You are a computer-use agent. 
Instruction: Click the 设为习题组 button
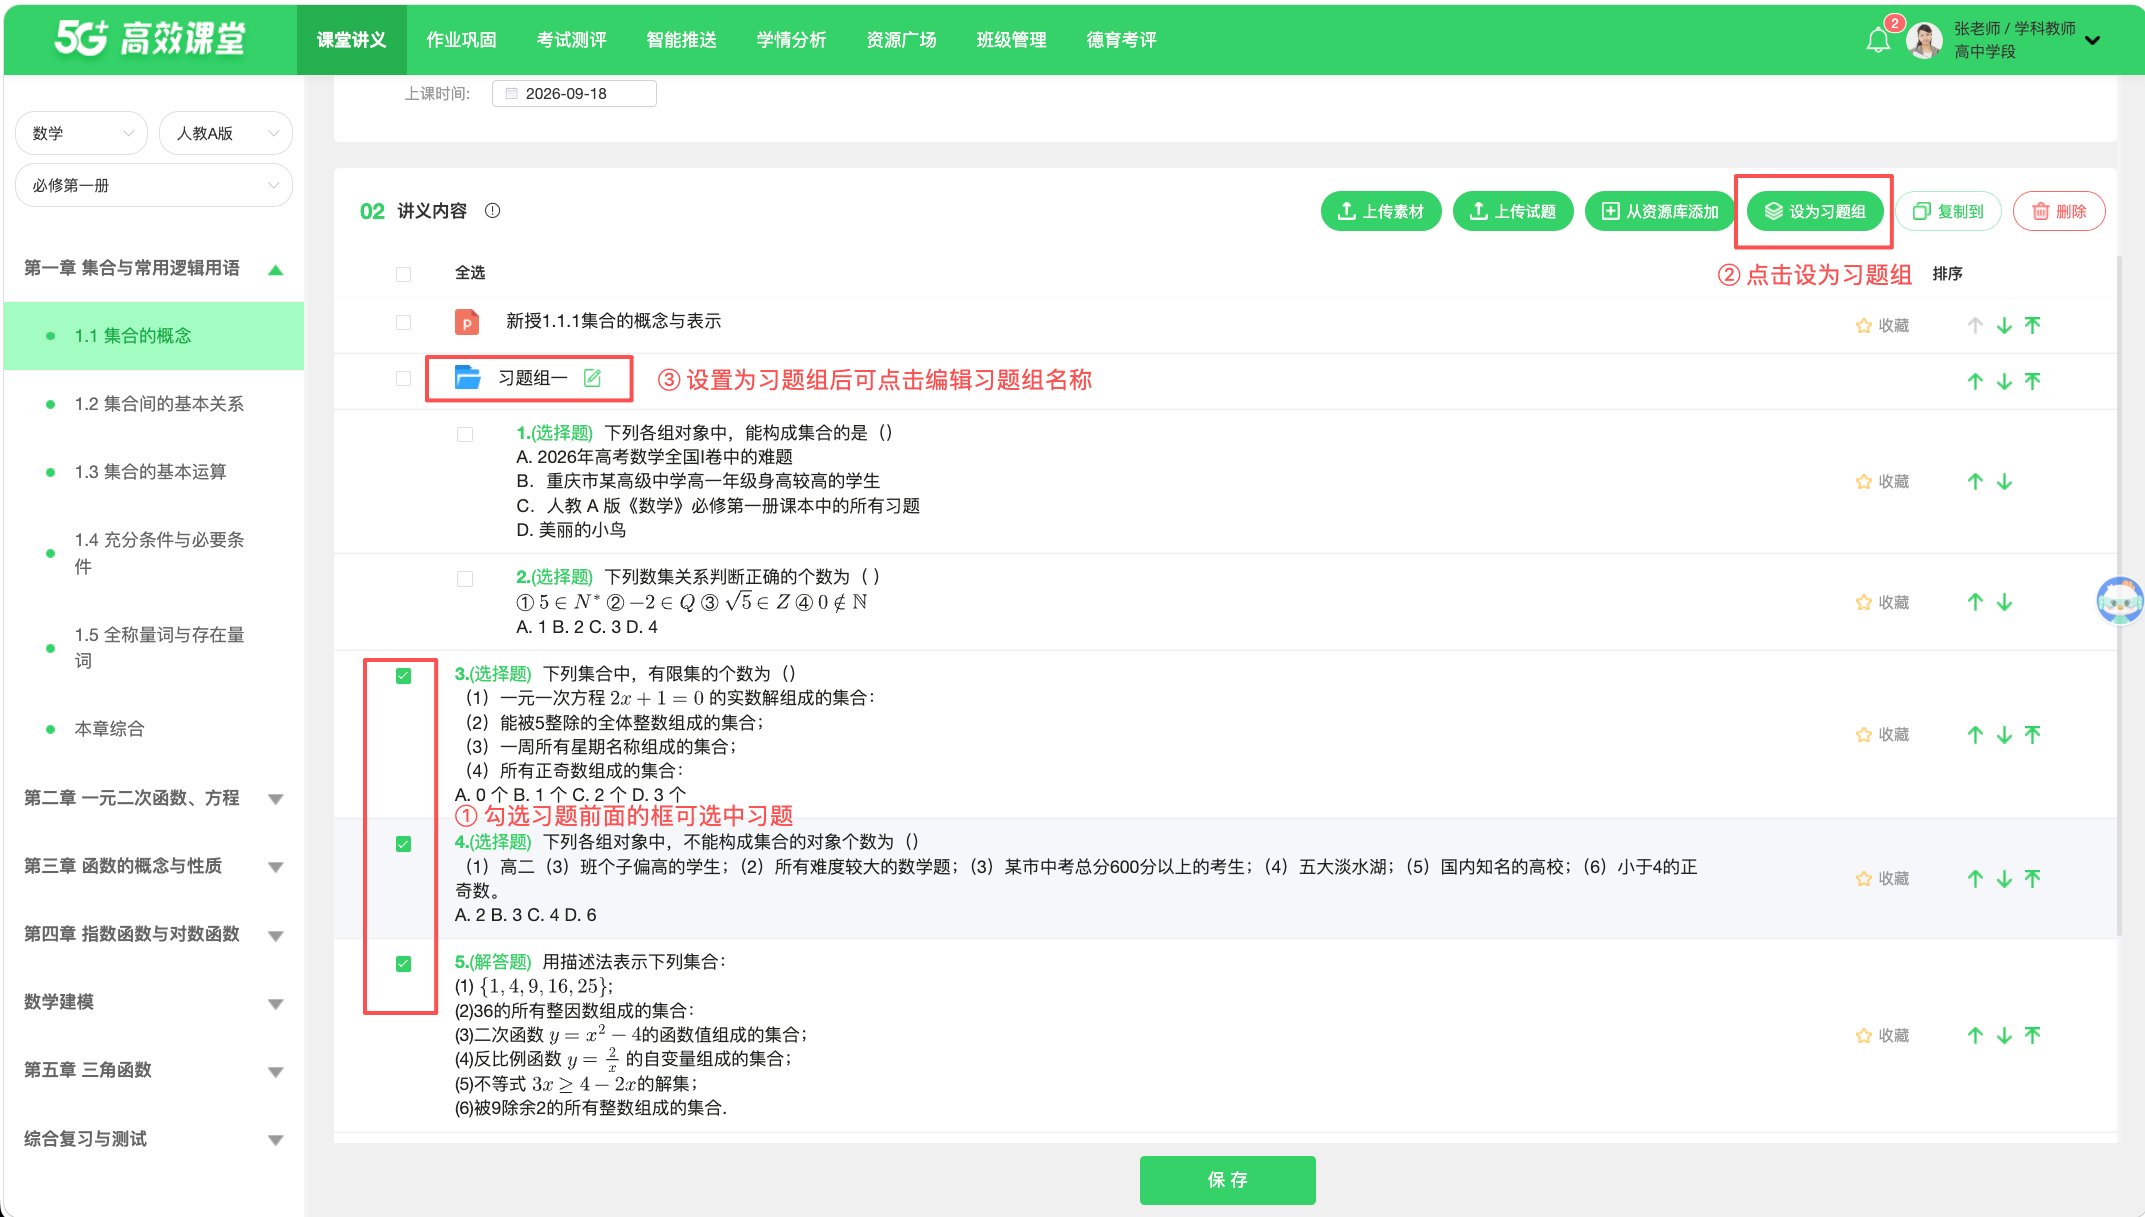point(1815,211)
